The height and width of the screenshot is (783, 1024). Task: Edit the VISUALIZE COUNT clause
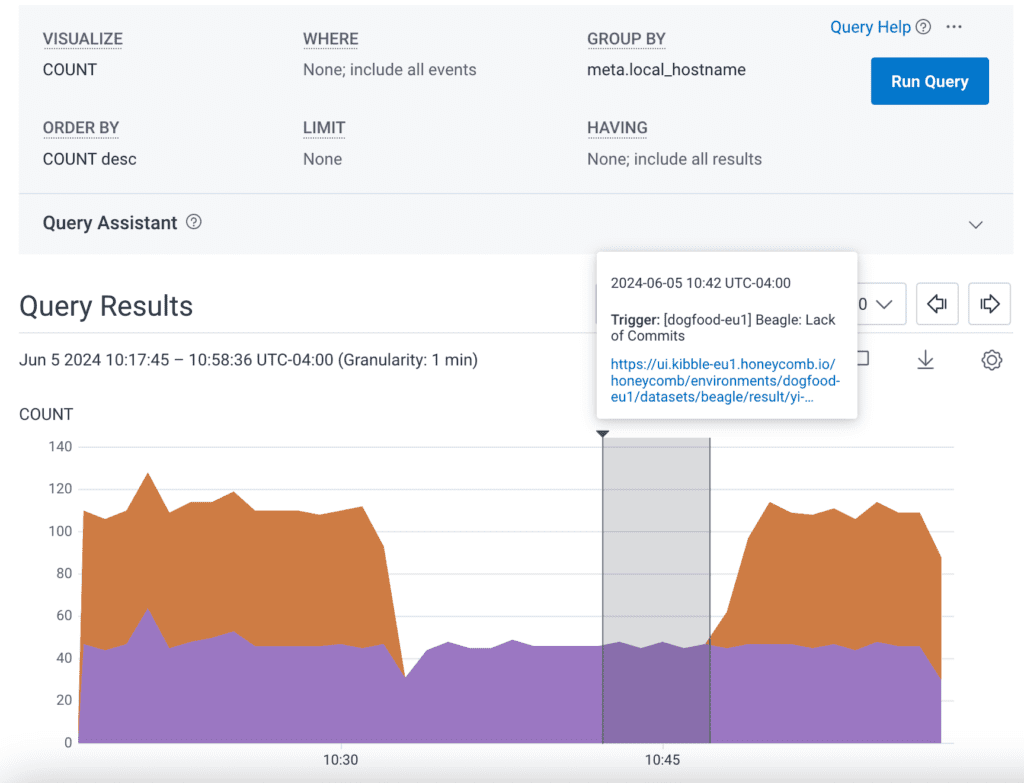[x=70, y=70]
